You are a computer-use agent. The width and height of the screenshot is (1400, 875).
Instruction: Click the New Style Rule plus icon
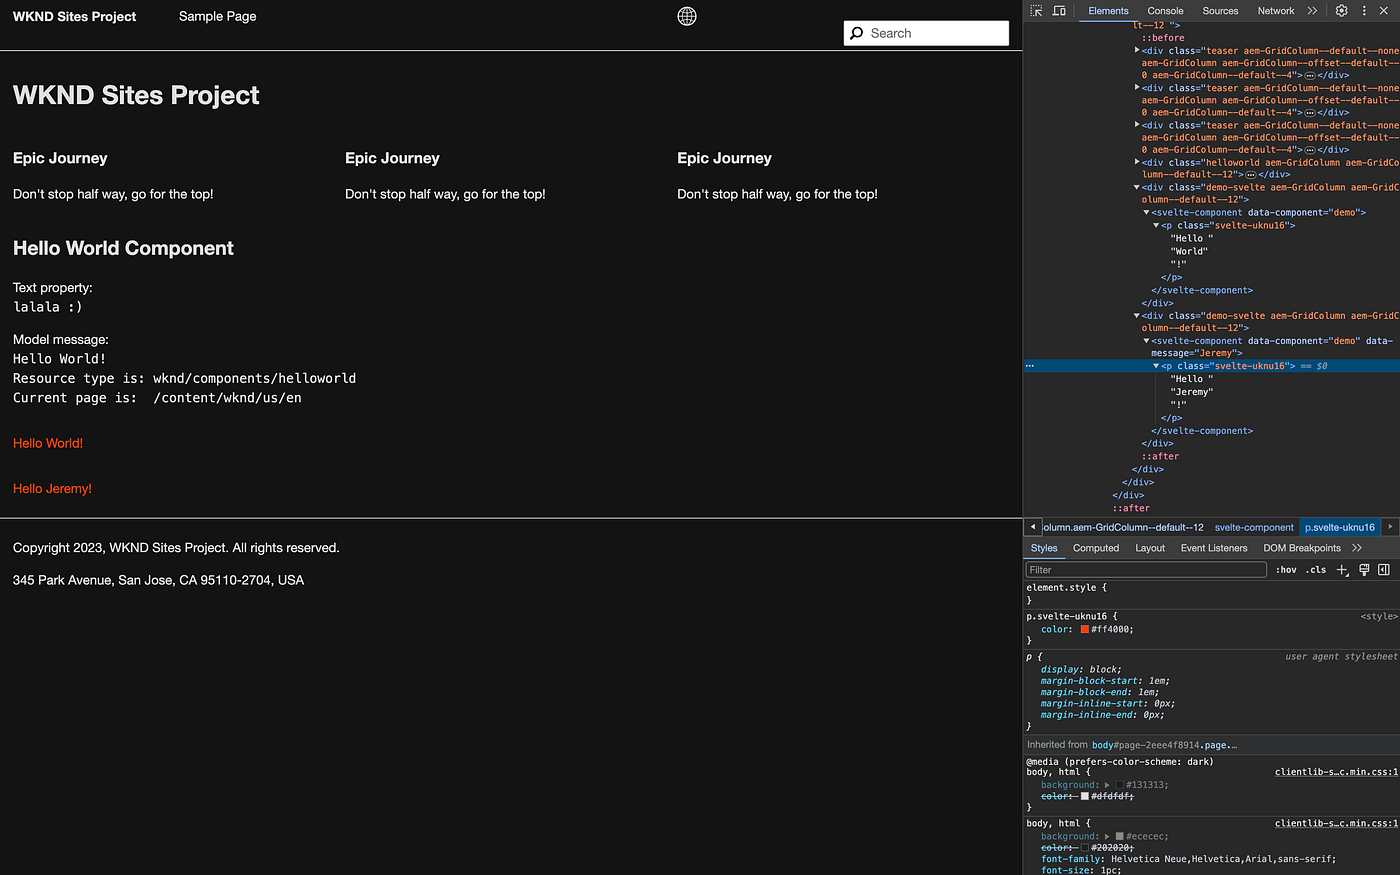pos(1342,570)
